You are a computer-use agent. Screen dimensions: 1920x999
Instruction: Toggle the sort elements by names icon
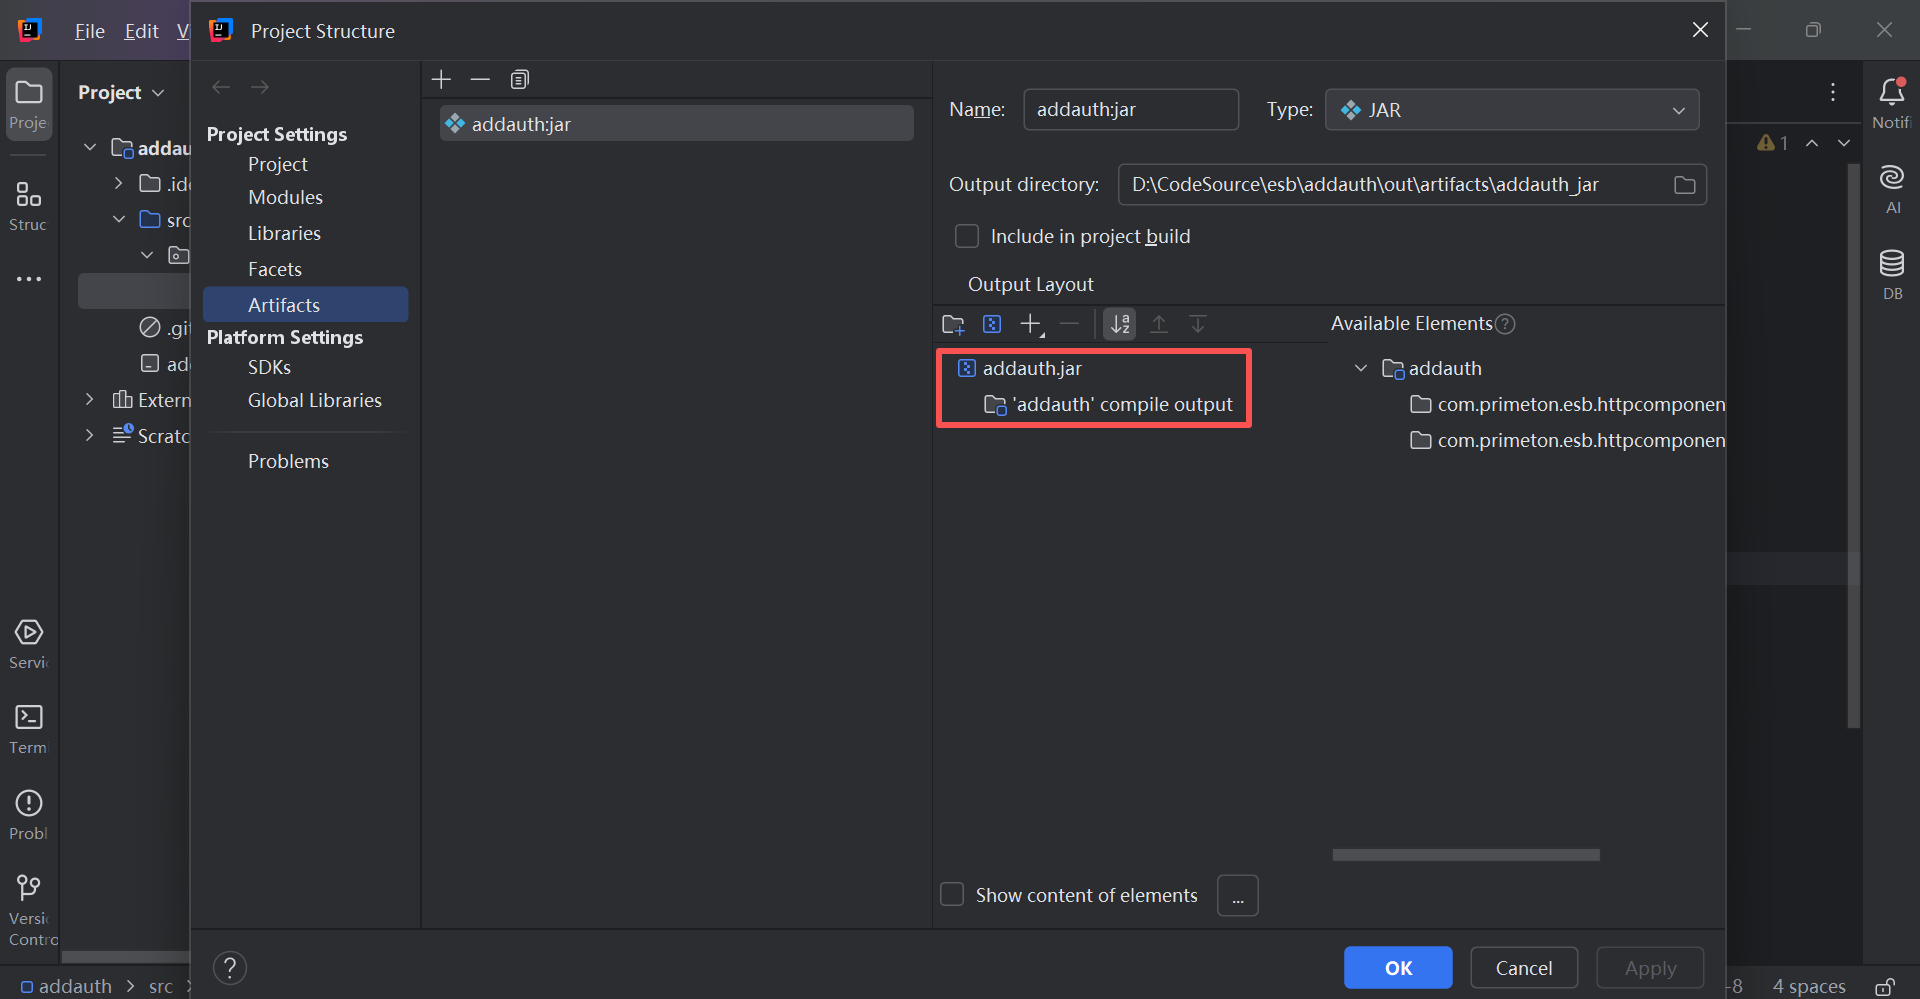1120,324
